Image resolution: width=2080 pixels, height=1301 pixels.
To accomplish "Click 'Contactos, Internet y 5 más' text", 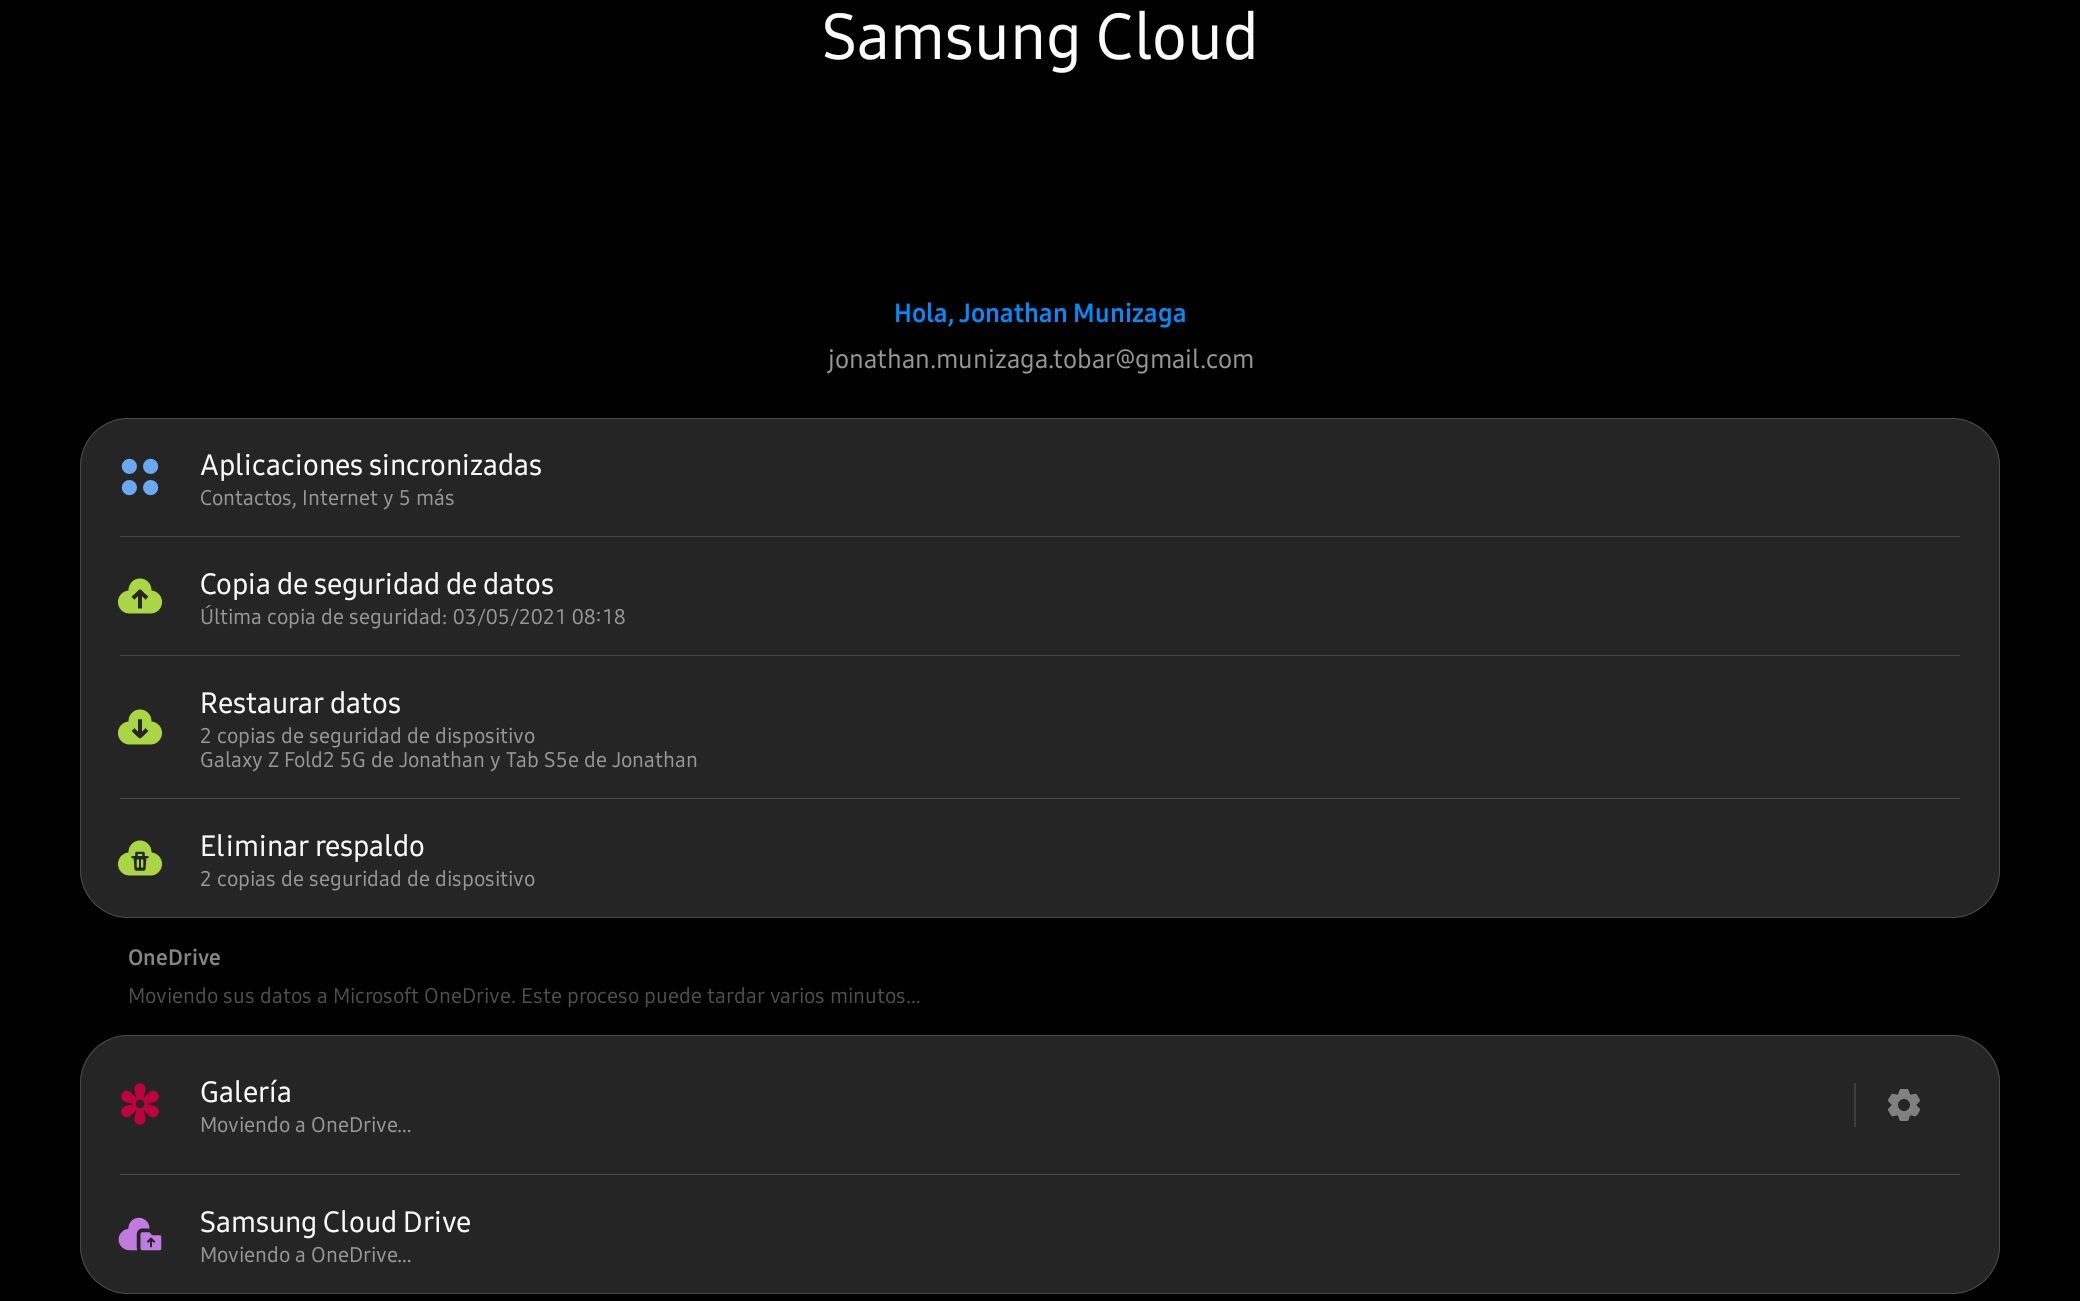I will tap(327, 498).
